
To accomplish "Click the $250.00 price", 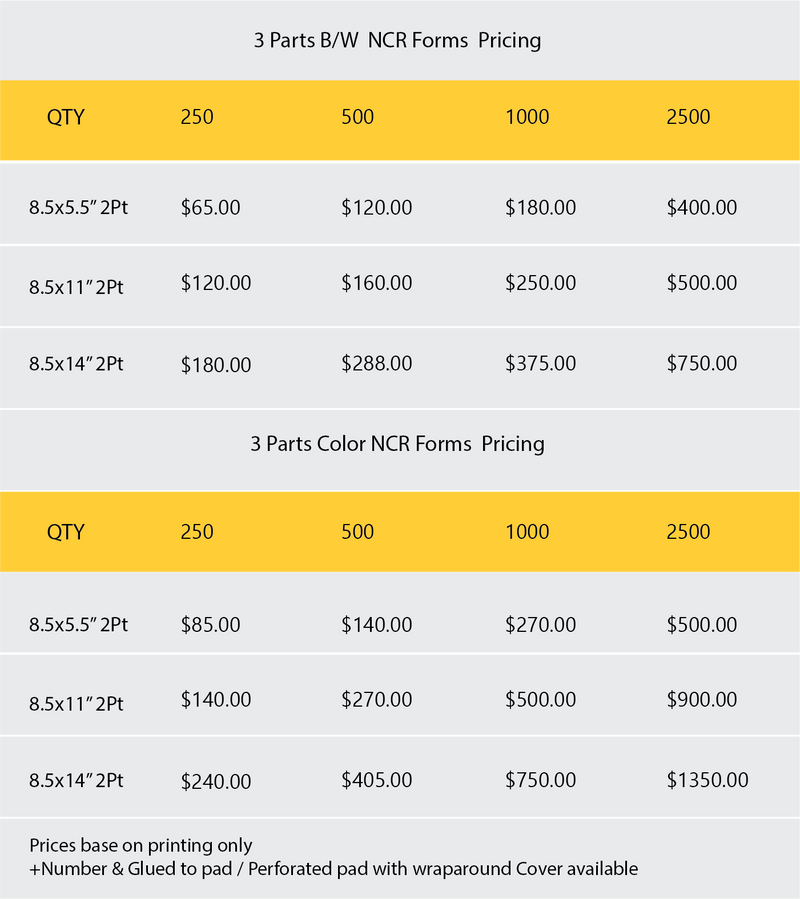I will (x=540, y=283).
